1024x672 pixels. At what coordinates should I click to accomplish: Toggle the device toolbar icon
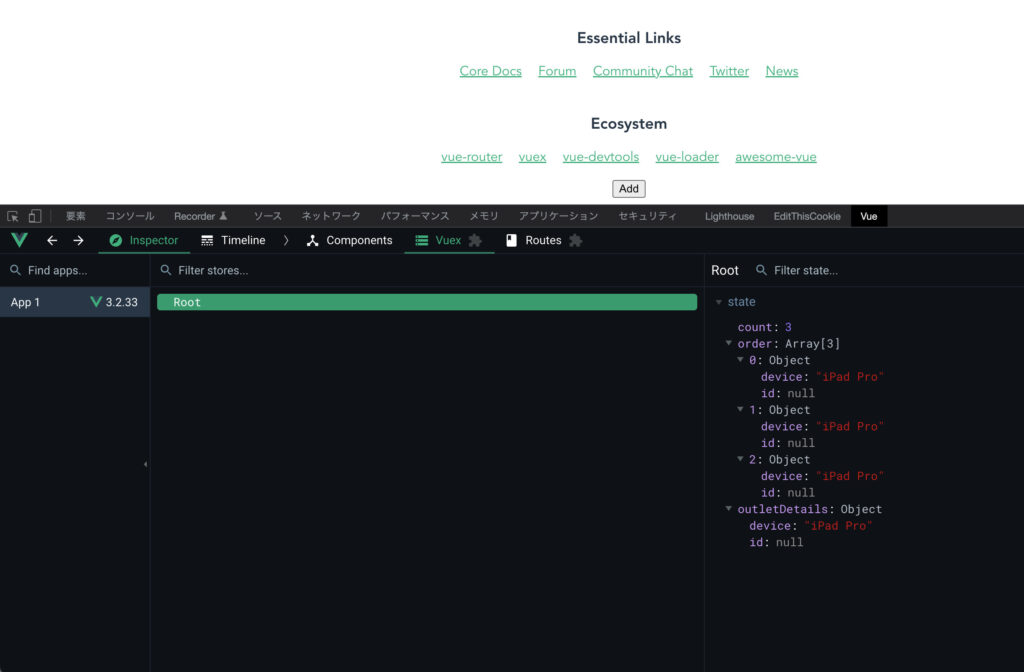[x=35, y=216]
